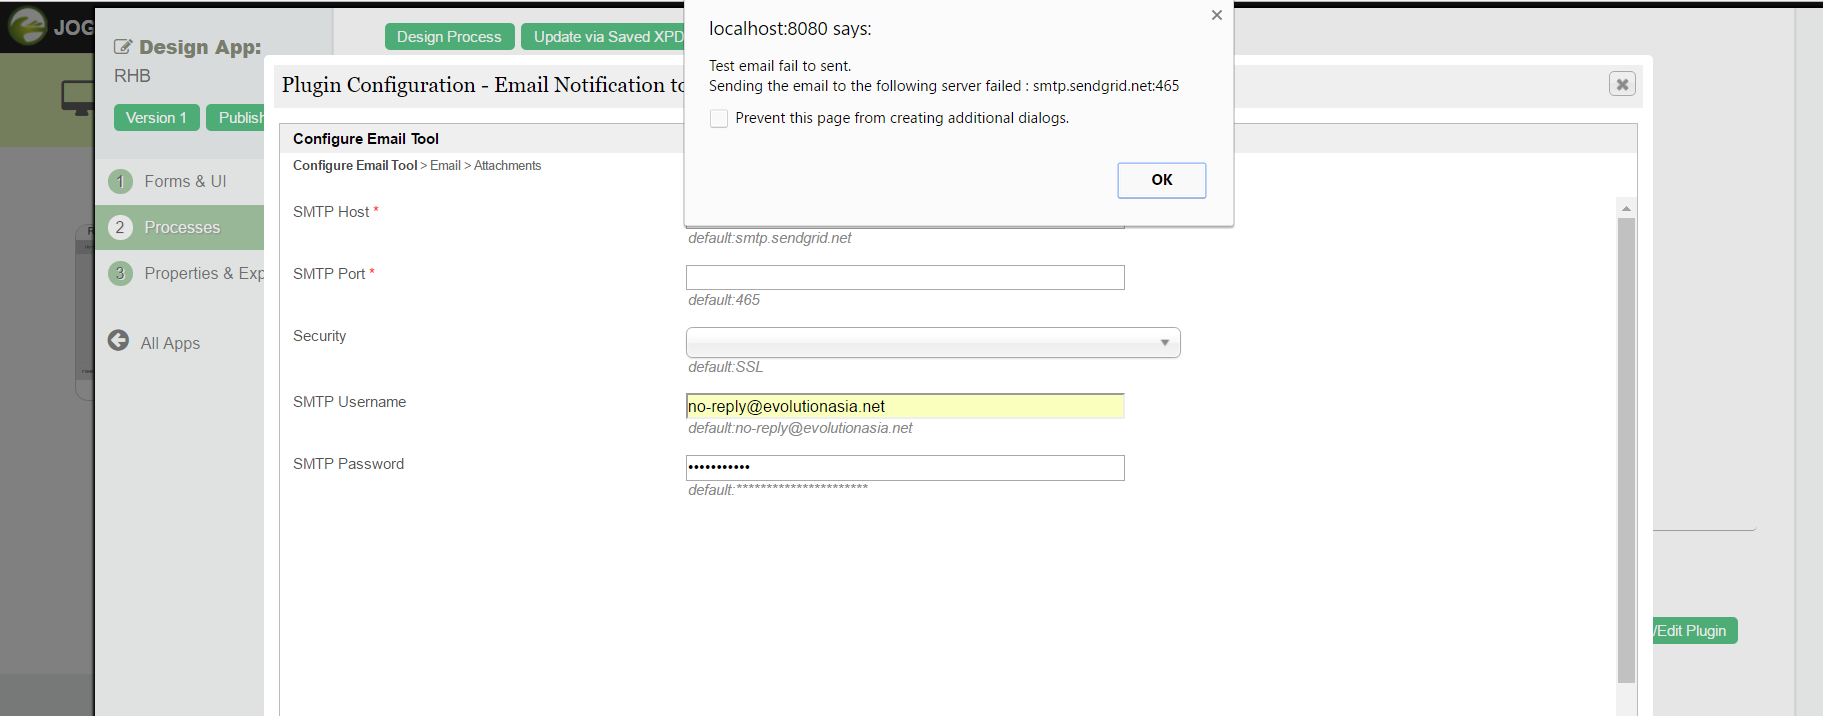Click the SMTP Username field
The image size is (1823, 716).
904,406
